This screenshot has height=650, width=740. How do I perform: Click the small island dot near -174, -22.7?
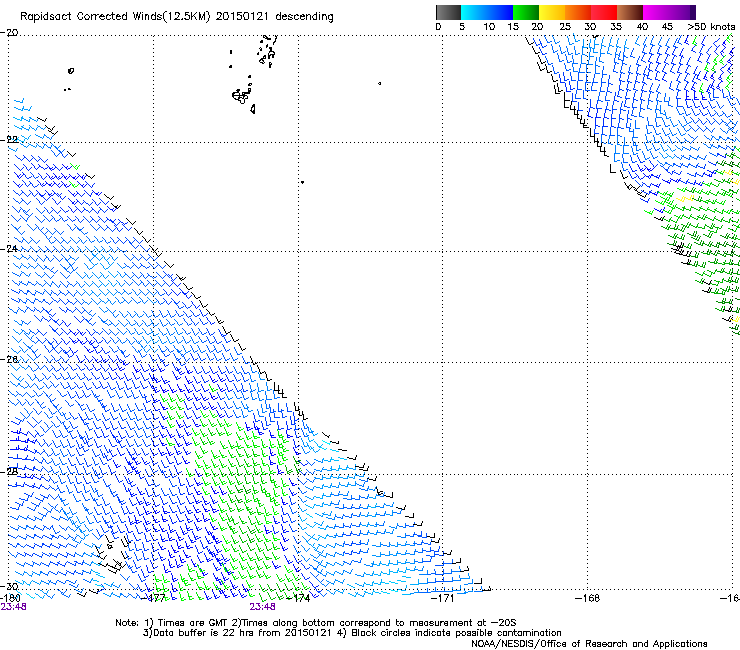(x=302, y=182)
